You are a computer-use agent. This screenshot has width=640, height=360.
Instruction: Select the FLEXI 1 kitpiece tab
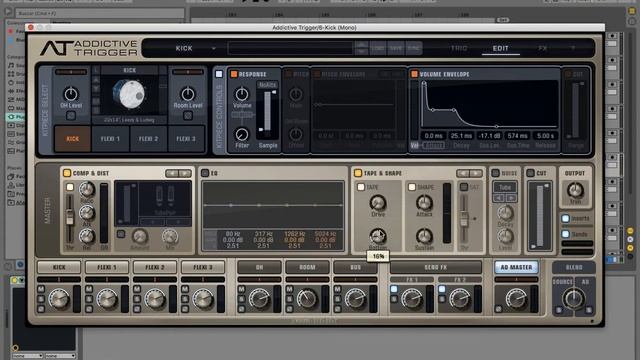coord(110,139)
